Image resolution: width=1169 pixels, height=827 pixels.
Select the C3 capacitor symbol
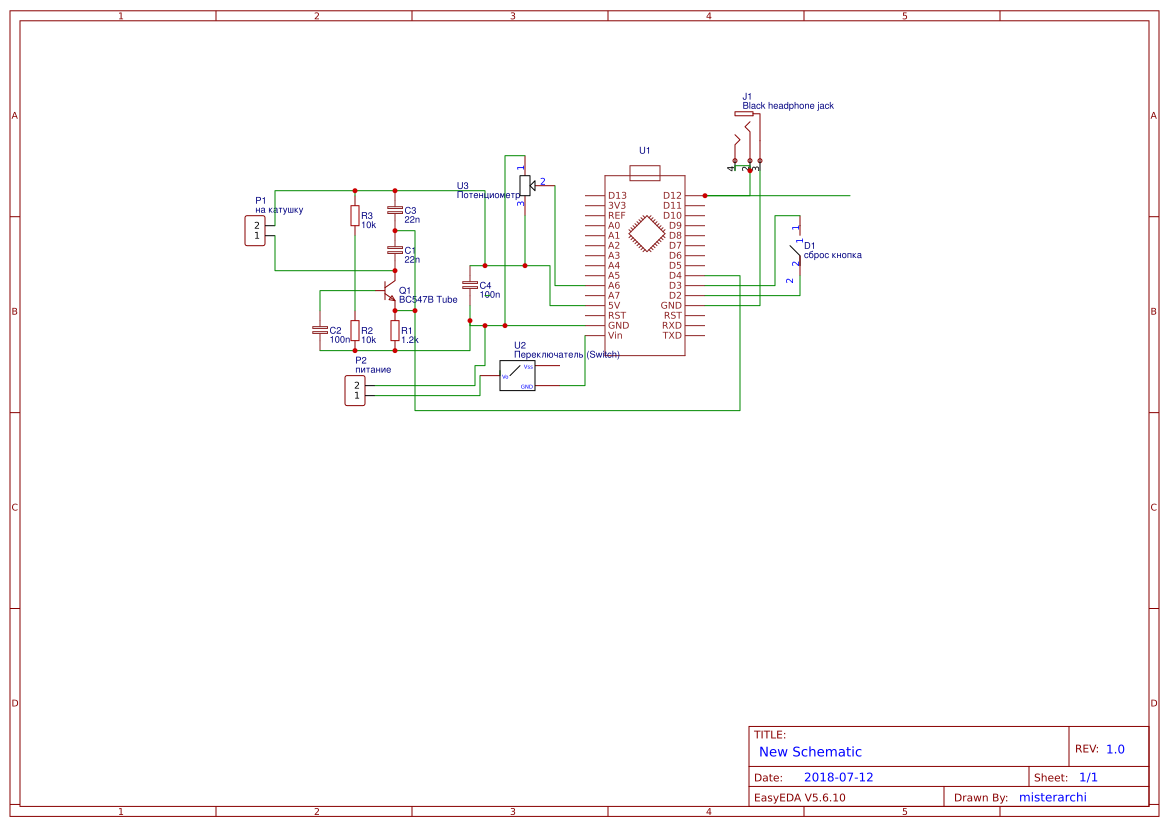coord(395,211)
